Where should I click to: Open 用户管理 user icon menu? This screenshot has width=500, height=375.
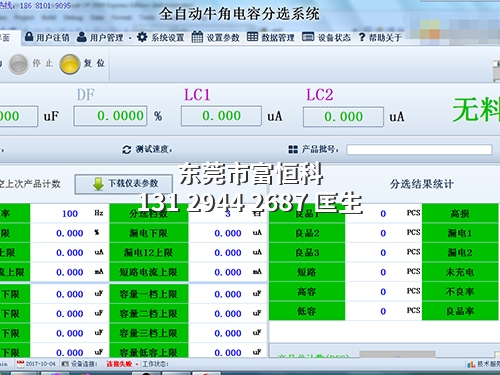coord(82,37)
